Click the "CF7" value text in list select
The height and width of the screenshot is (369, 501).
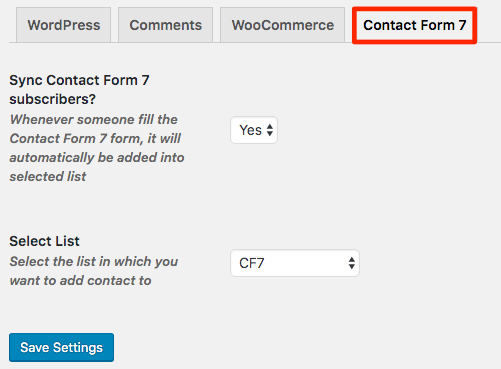[x=252, y=263]
